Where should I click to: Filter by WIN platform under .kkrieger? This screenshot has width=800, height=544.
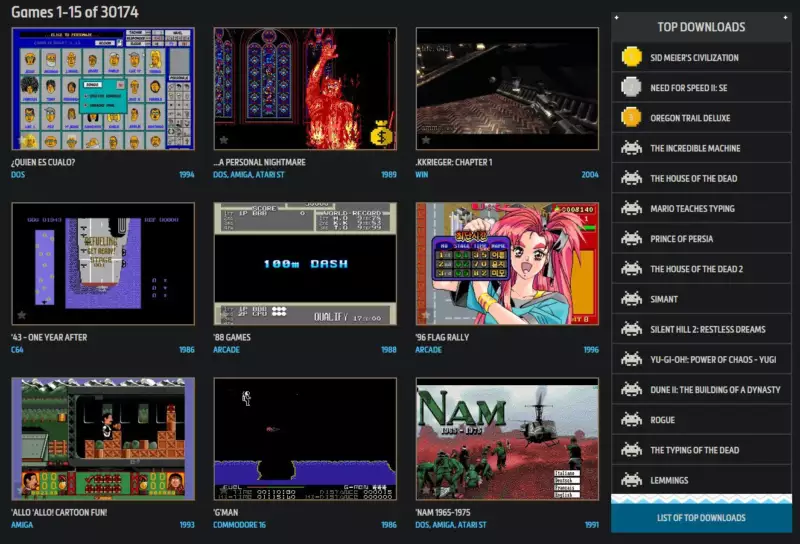421,175
